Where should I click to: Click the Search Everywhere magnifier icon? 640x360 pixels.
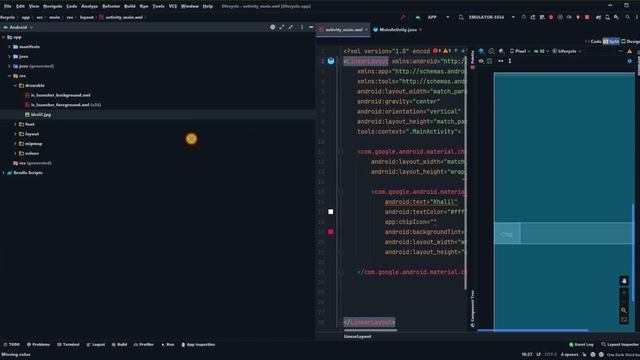coord(628,17)
